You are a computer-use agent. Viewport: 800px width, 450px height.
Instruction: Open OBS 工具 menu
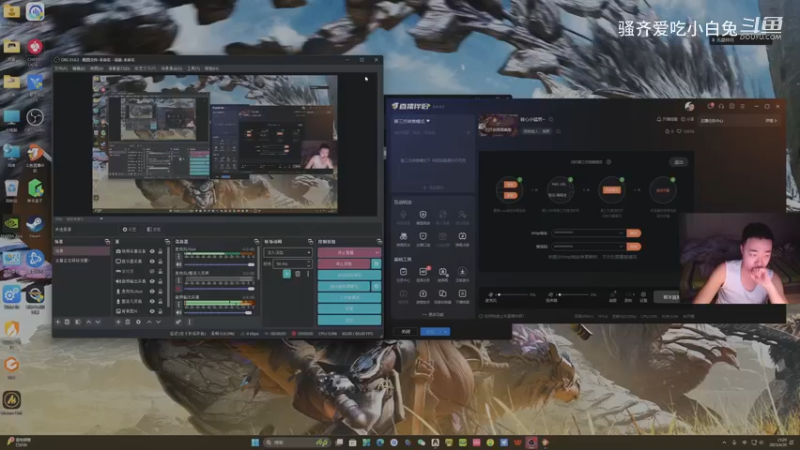click(x=193, y=68)
